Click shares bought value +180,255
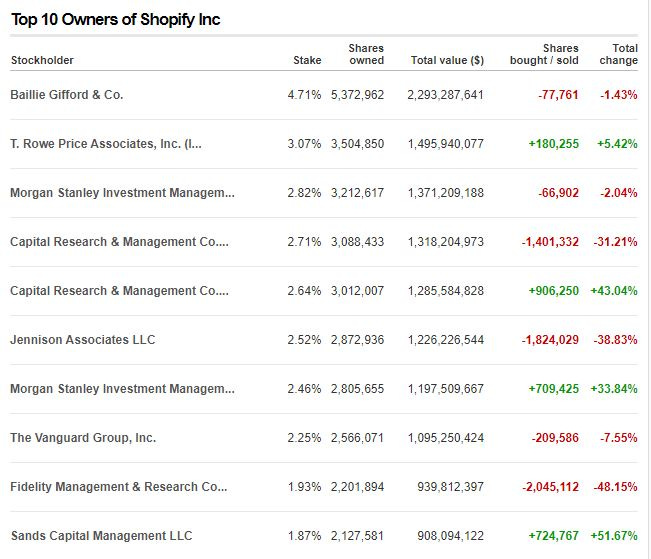The height and width of the screenshot is (559, 651). [x=553, y=144]
